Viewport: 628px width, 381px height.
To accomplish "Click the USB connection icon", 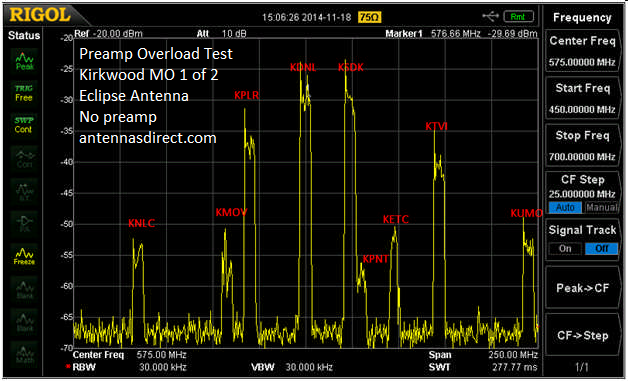I will coord(490,16).
